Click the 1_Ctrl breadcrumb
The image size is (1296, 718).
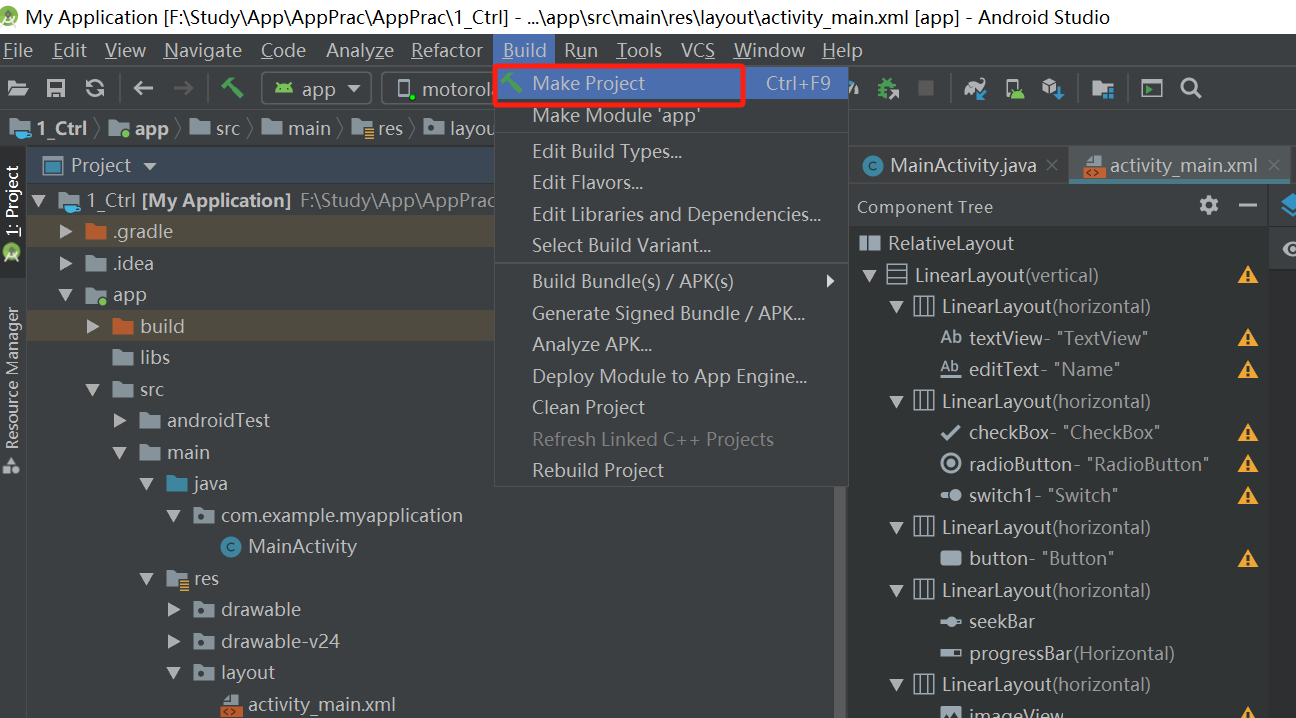point(48,128)
